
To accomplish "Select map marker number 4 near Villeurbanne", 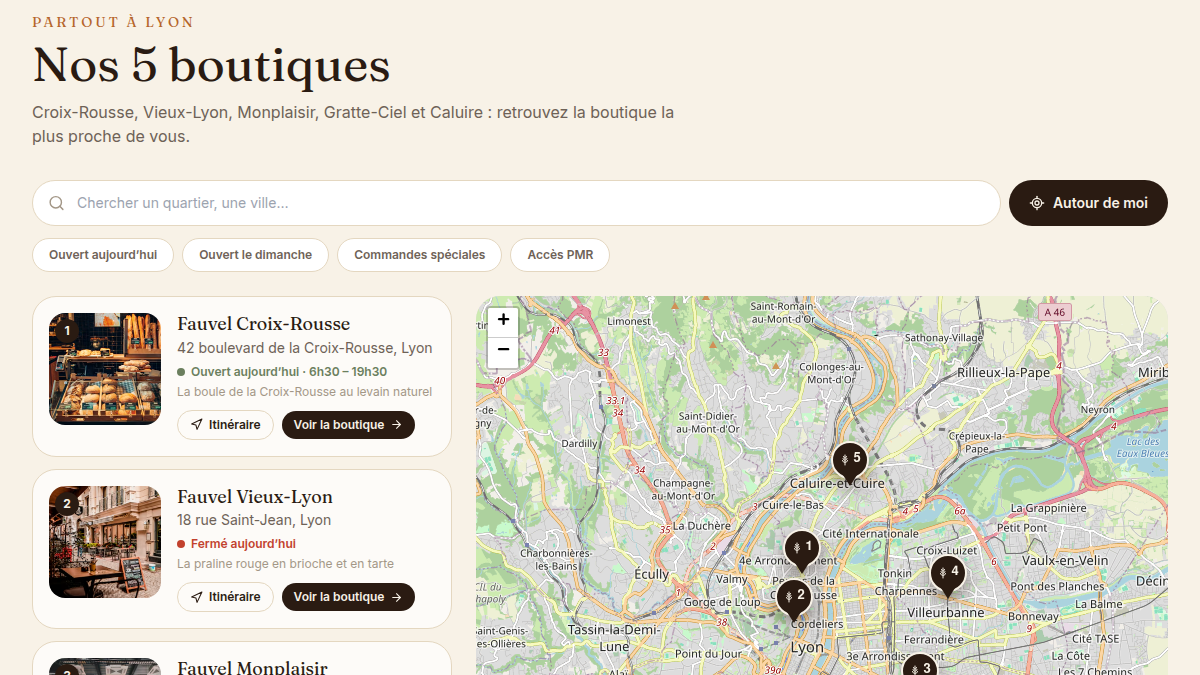I will 947,574.
